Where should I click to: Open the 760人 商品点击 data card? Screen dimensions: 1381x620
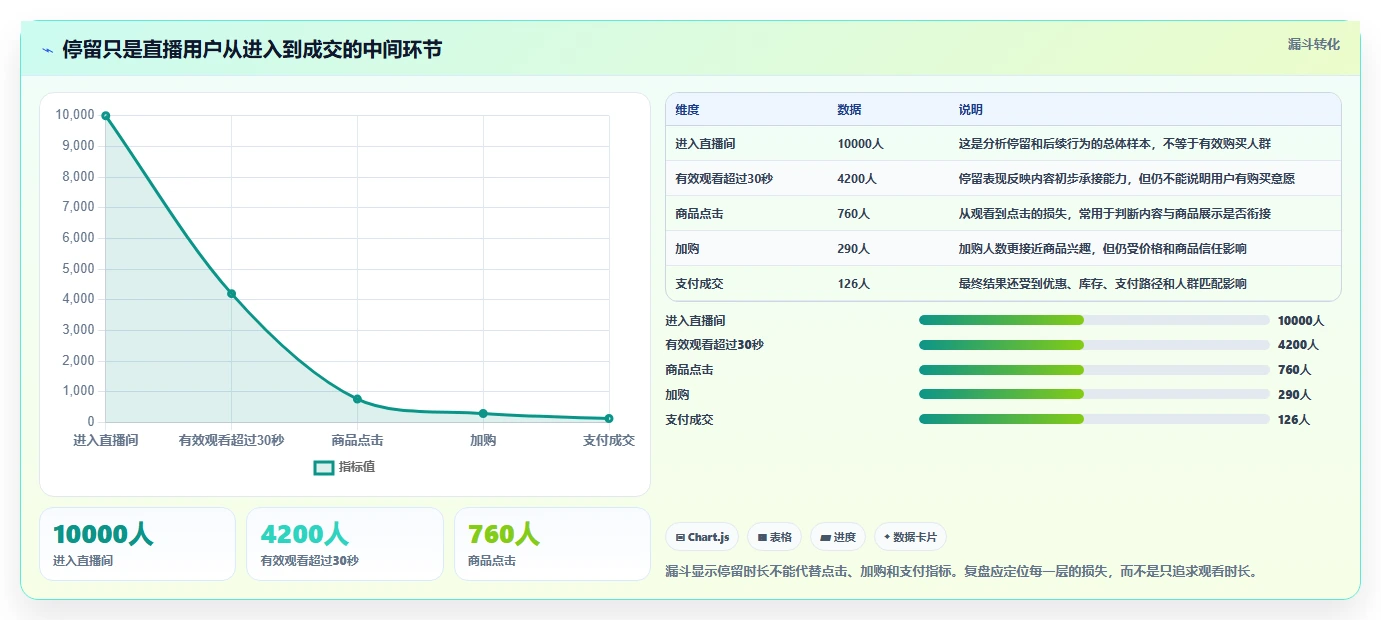552,544
